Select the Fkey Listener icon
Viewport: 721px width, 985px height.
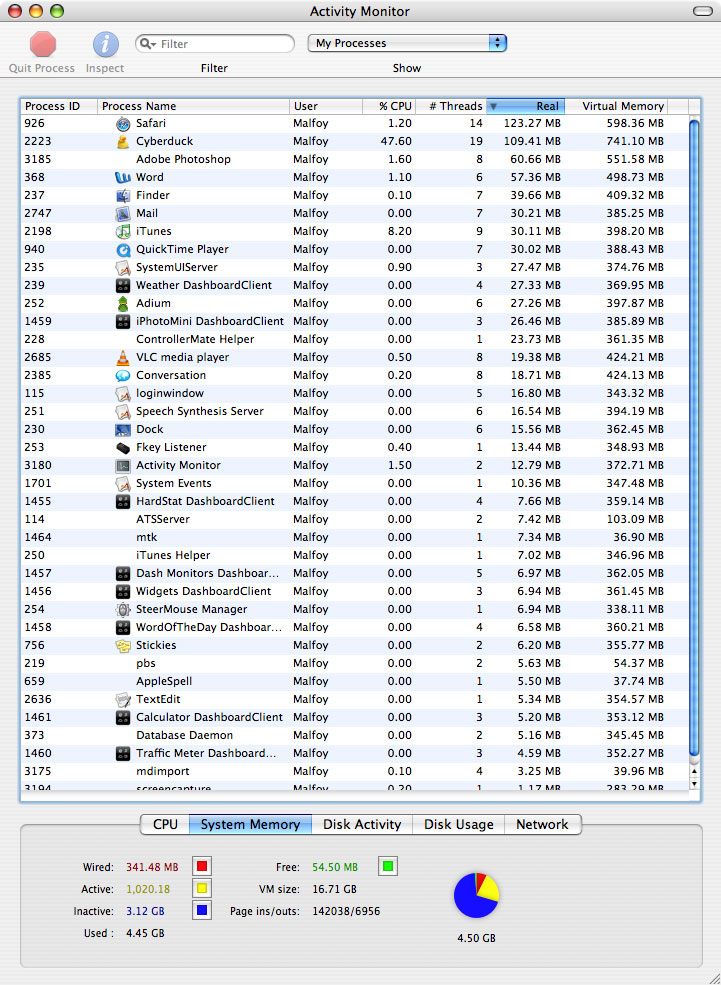click(123, 448)
